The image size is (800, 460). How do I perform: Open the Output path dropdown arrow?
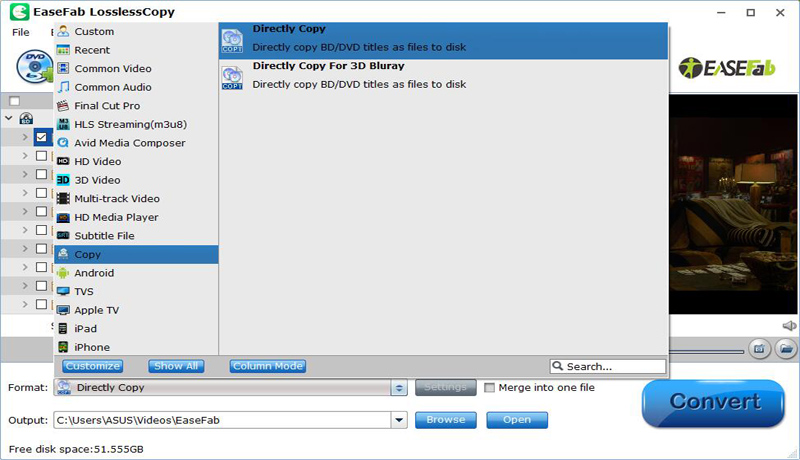tap(399, 420)
